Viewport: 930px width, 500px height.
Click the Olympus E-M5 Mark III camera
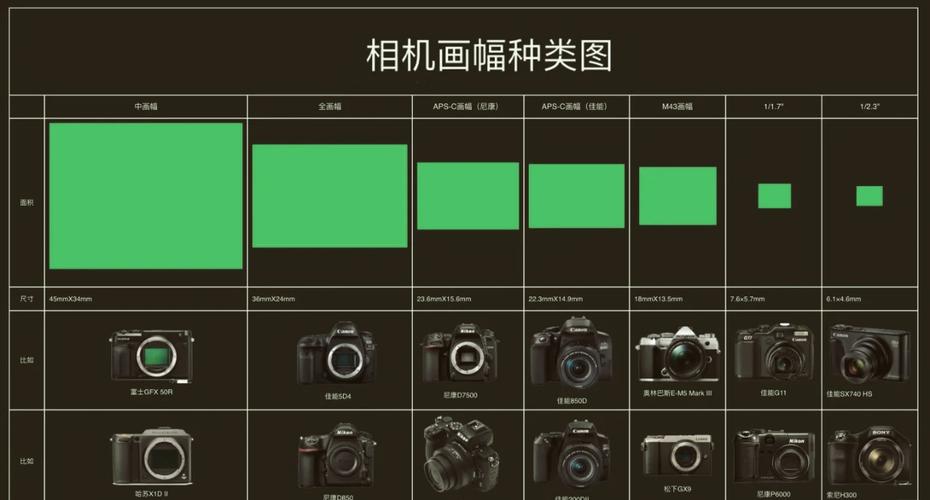[x=677, y=354]
